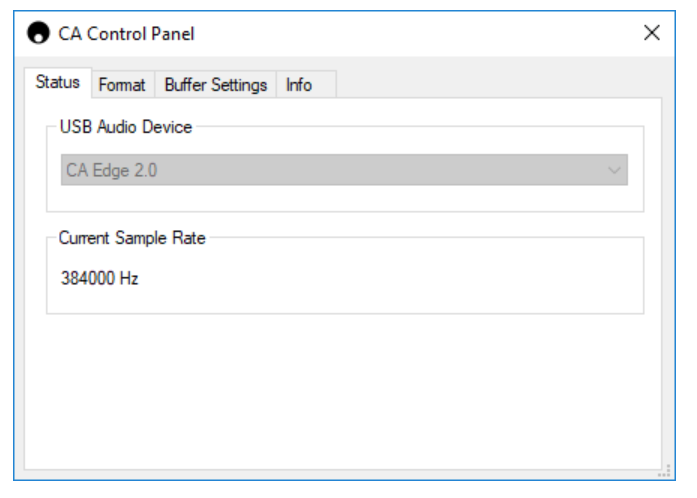Viewport: 697px width, 498px height.
Task: Click blank space under the device dropdown
Action: 345,198
